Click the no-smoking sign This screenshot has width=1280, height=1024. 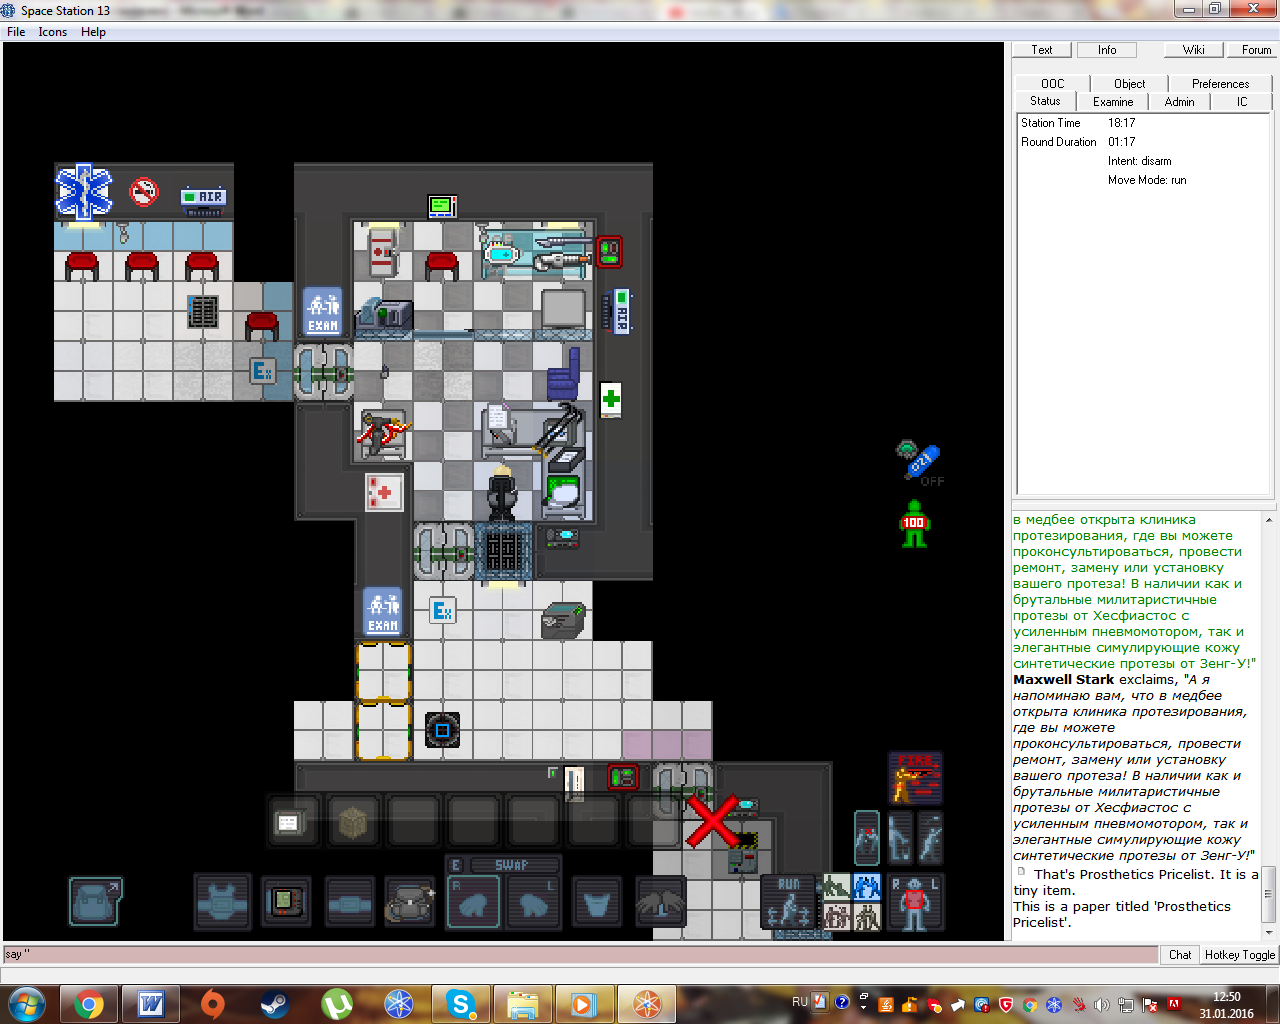point(145,191)
